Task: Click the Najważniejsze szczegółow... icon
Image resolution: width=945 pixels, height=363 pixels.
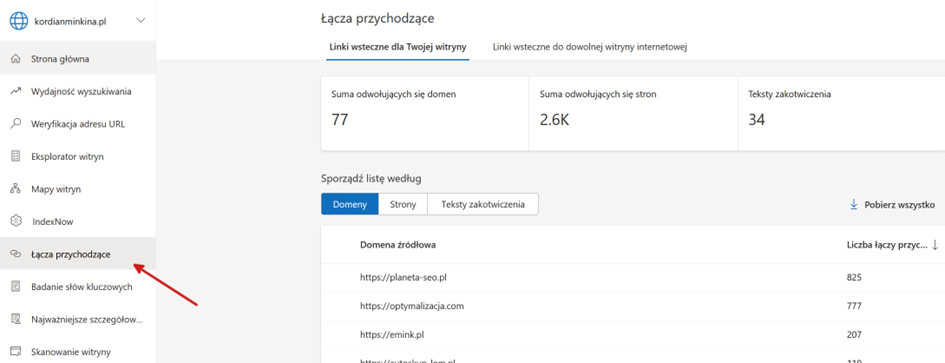Action: click(16, 319)
